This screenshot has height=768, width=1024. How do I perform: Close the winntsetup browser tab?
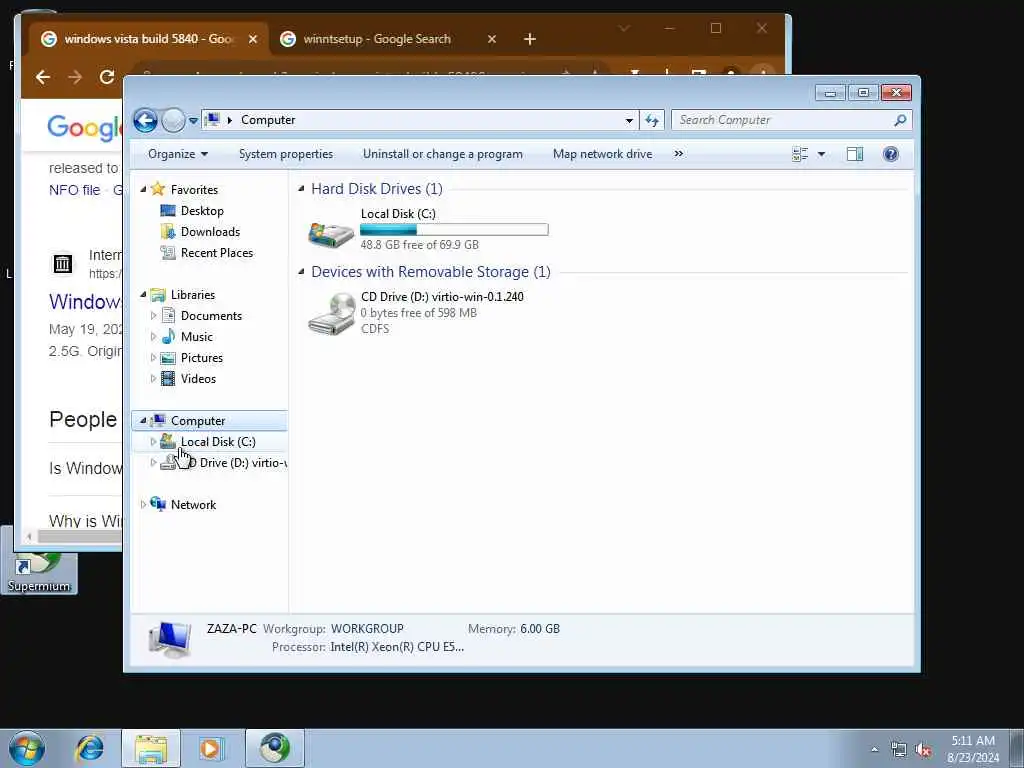(492, 39)
